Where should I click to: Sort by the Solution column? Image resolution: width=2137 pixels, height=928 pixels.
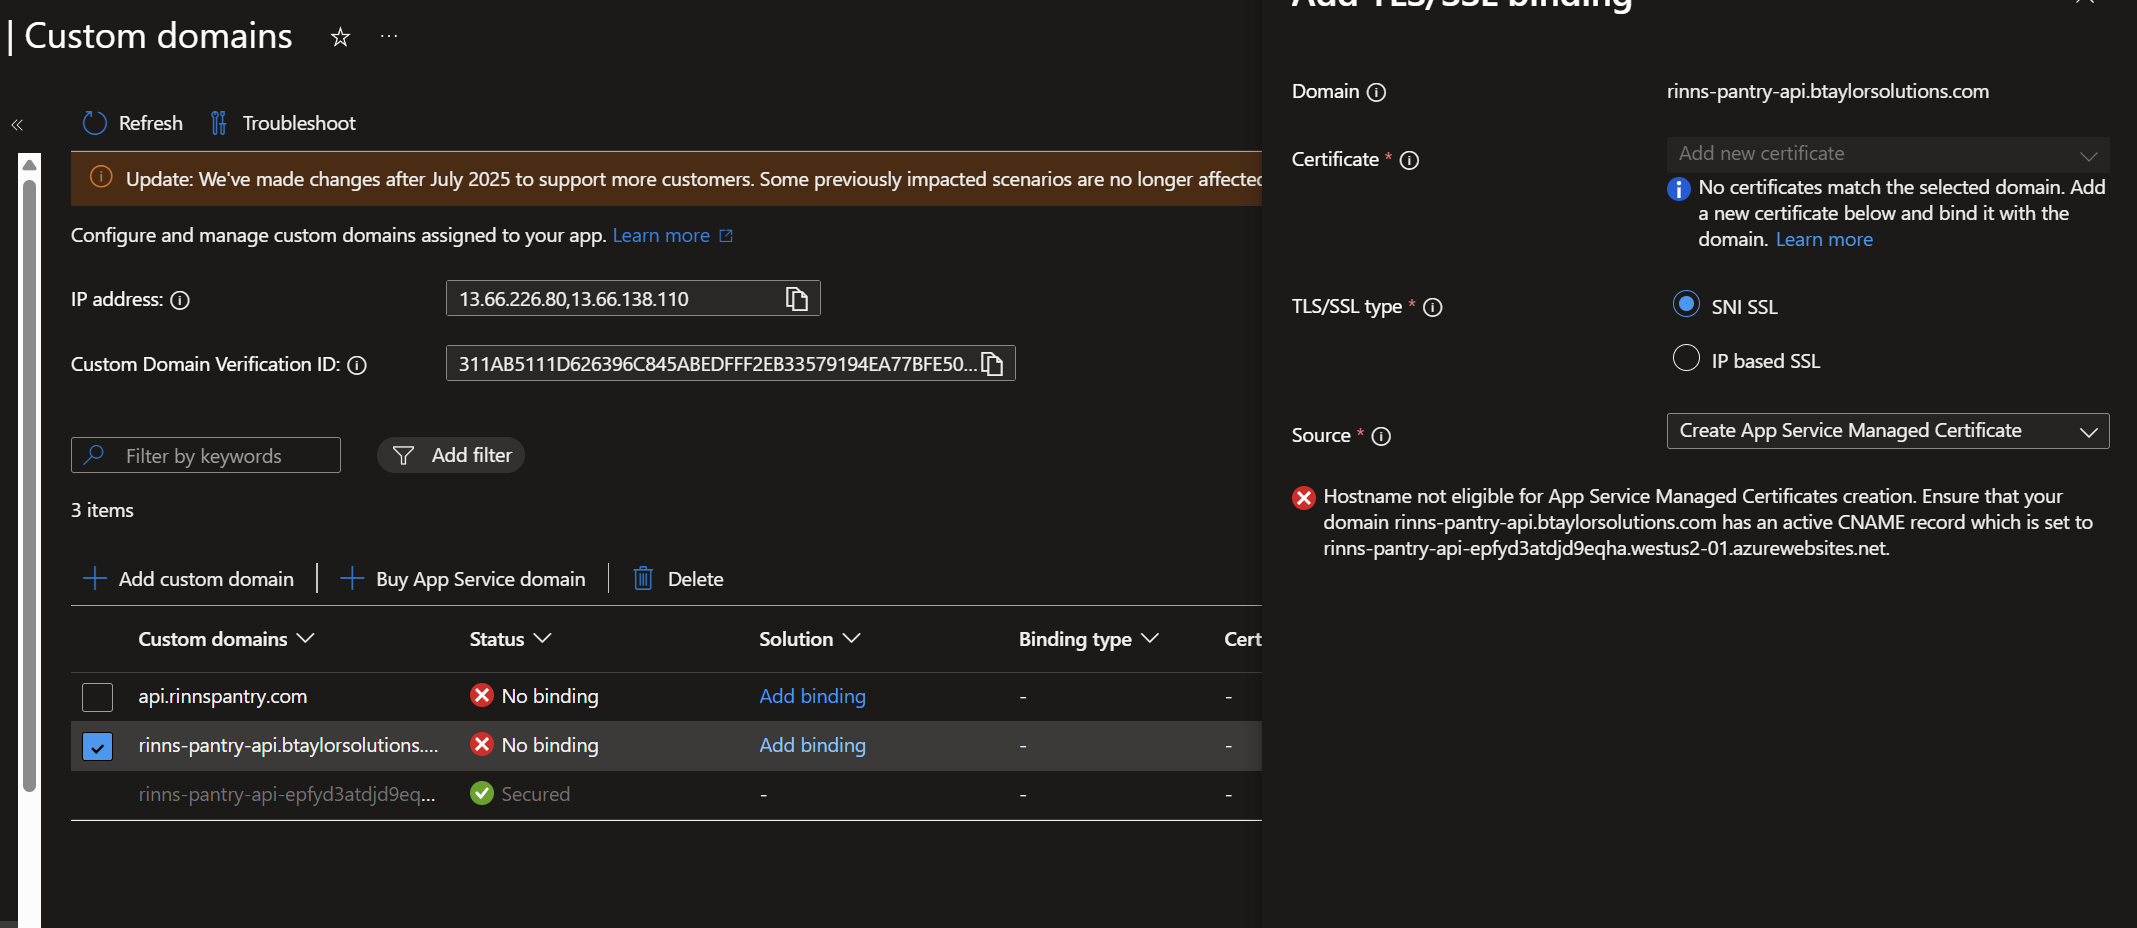point(809,639)
